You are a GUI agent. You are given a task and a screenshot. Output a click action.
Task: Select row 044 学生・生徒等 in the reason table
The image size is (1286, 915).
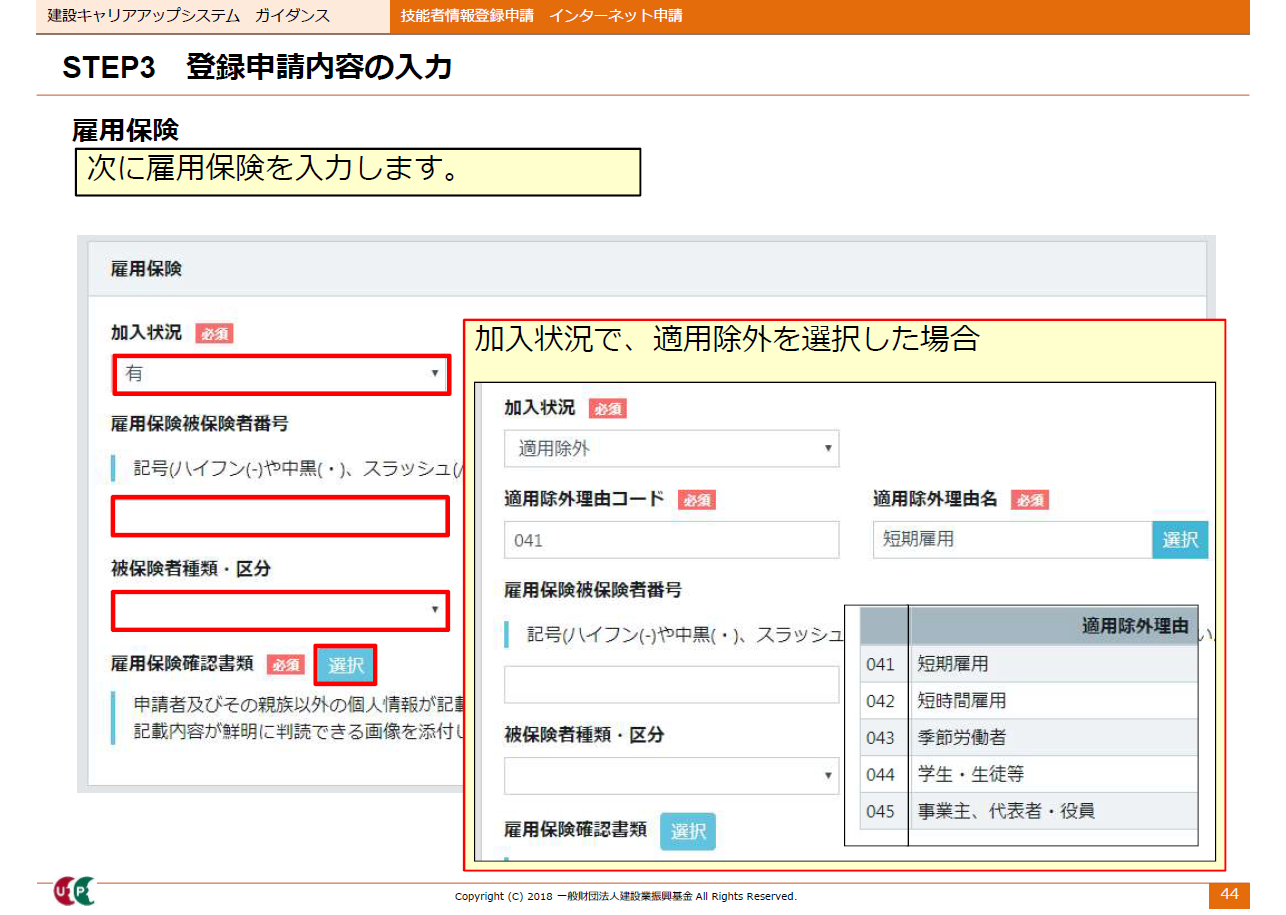[x=1029, y=774]
